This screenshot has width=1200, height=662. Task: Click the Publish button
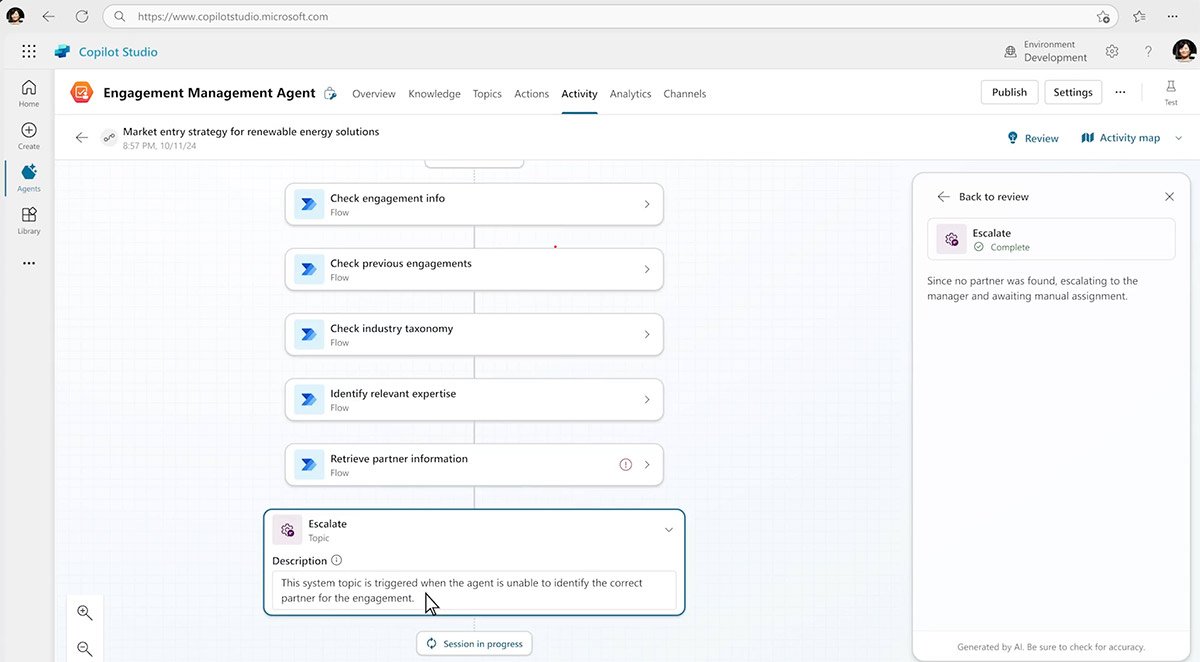[x=1009, y=92]
